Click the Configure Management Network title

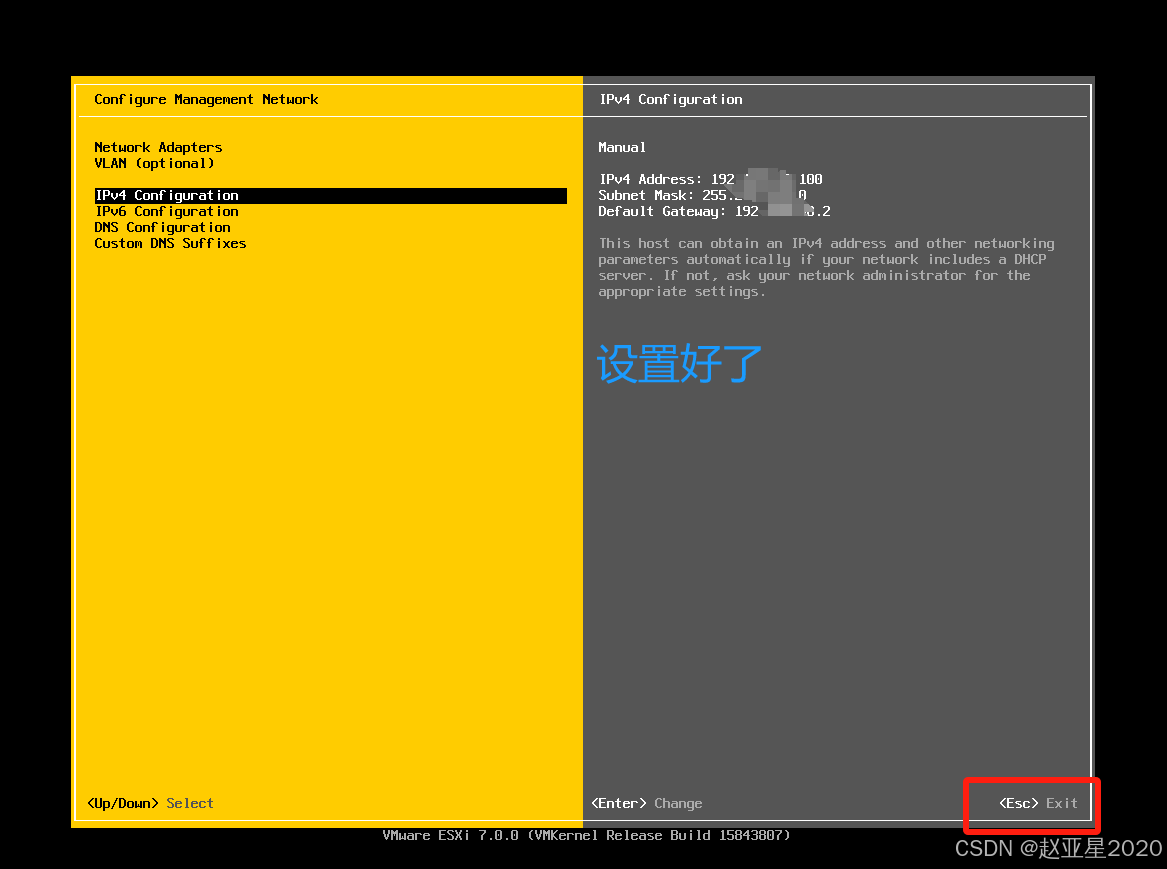click(x=206, y=100)
